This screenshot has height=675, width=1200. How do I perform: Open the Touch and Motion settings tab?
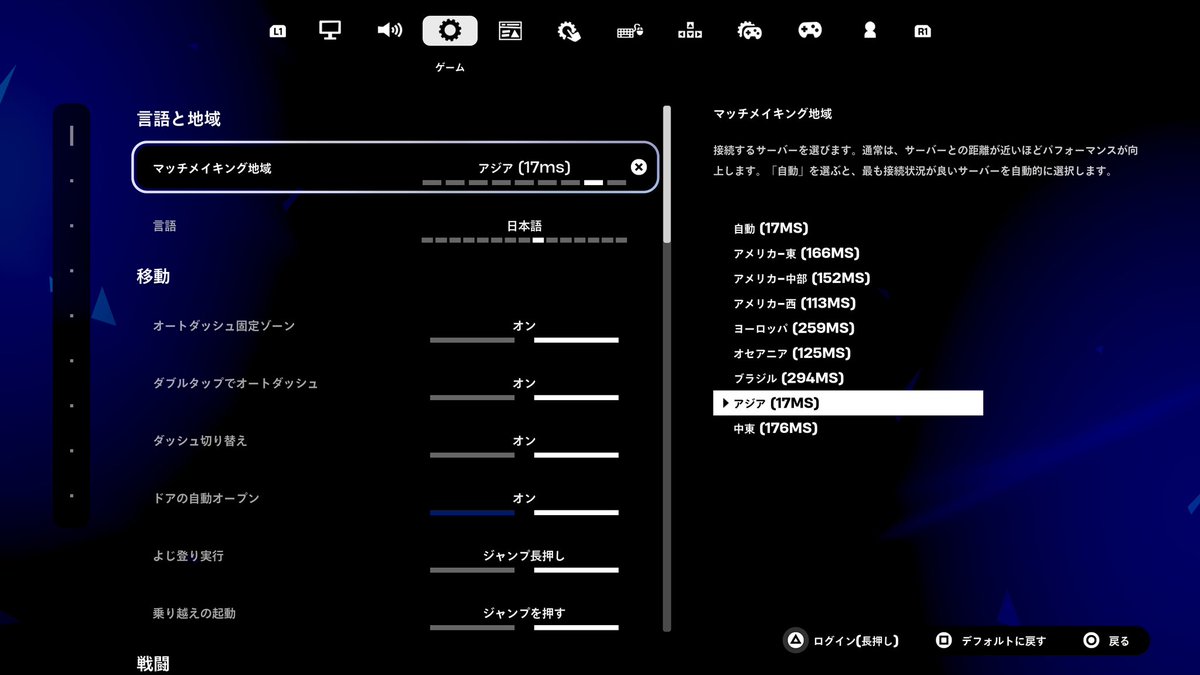point(569,31)
